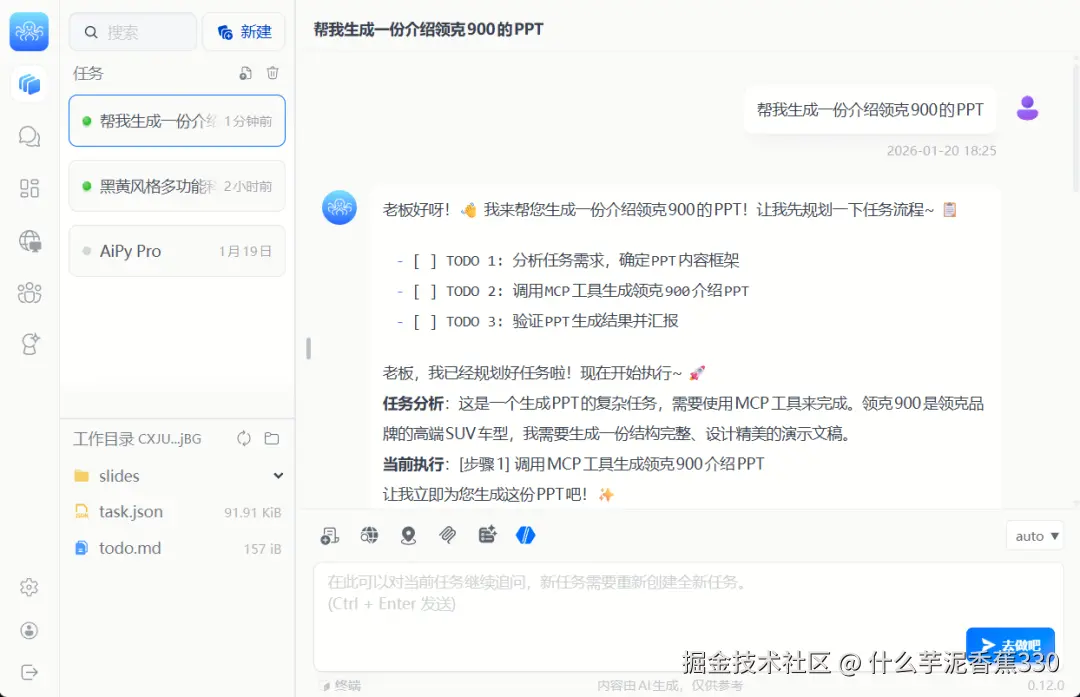Click the trash icon beside 任务
The width and height of the screenshot is (1080, 697).
point(273,73)
